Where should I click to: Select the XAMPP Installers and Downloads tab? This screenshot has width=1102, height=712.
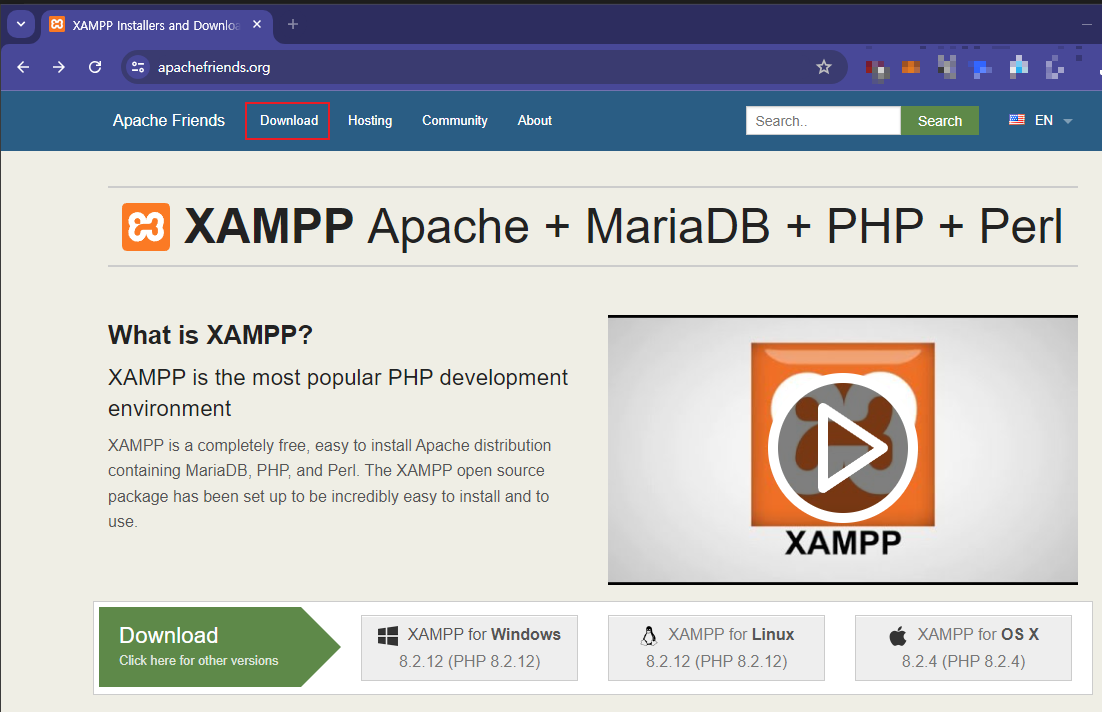[x=156, y=25]
